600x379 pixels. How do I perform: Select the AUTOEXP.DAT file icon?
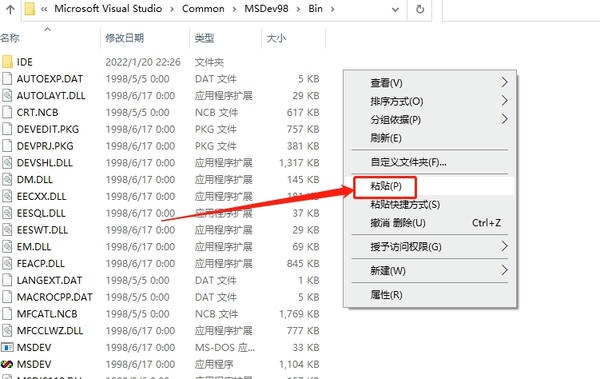(7, 78)
